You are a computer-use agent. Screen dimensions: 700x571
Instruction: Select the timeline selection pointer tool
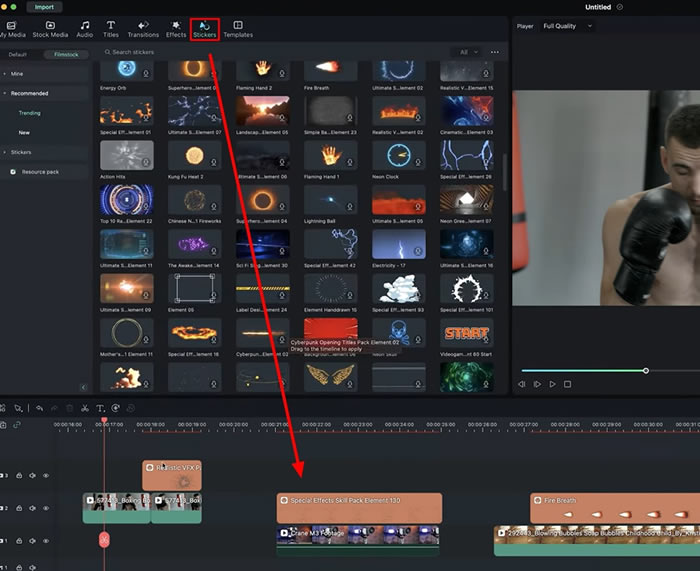pos(18,408)
